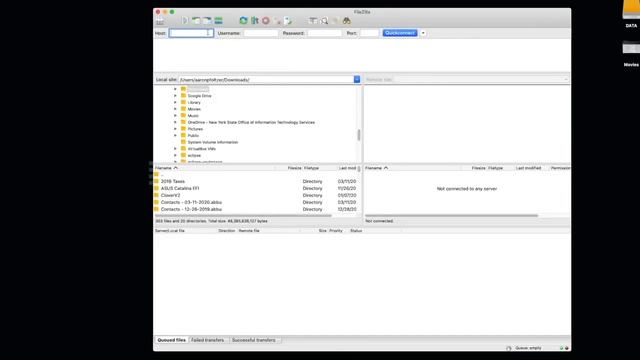Sort remote files by Filename column
The width and height of the screenshot is (640, 360).
(412, 168)
